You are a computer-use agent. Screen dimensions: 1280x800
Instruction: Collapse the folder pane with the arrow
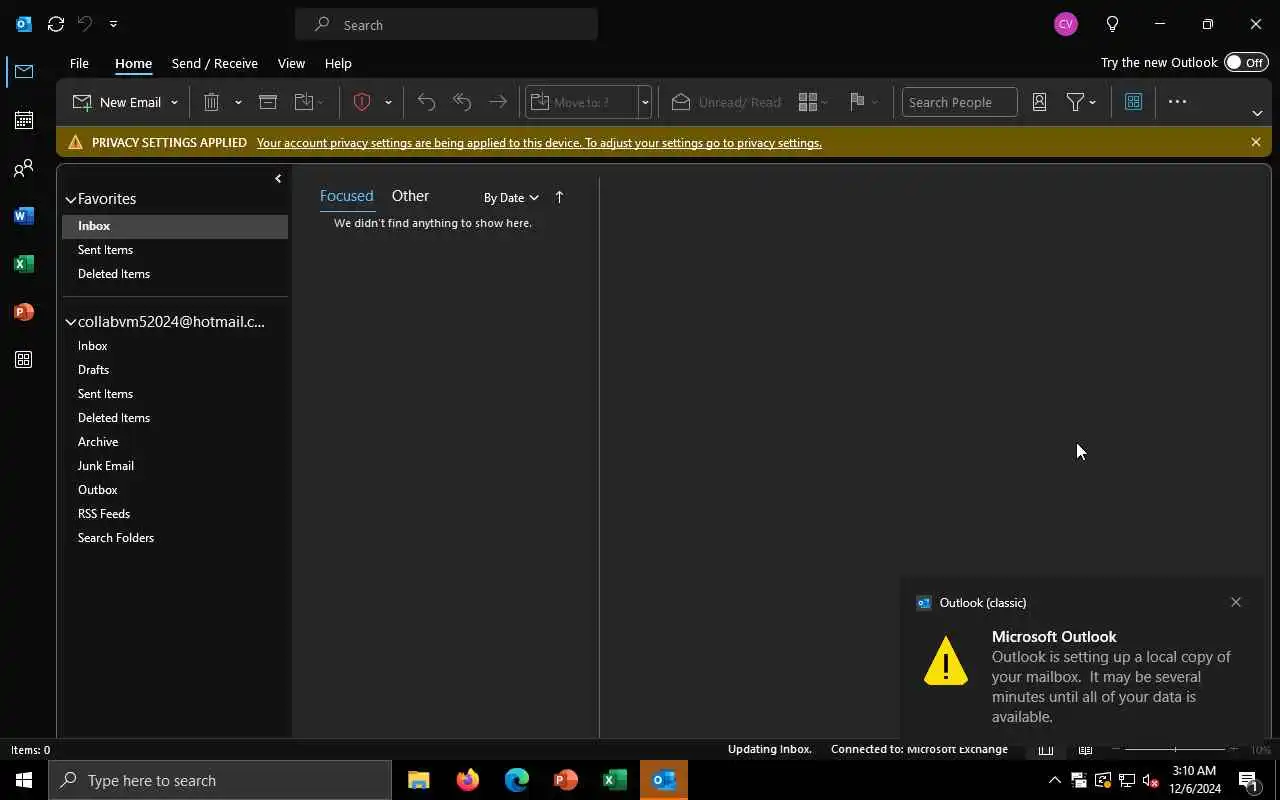(278, 179)
